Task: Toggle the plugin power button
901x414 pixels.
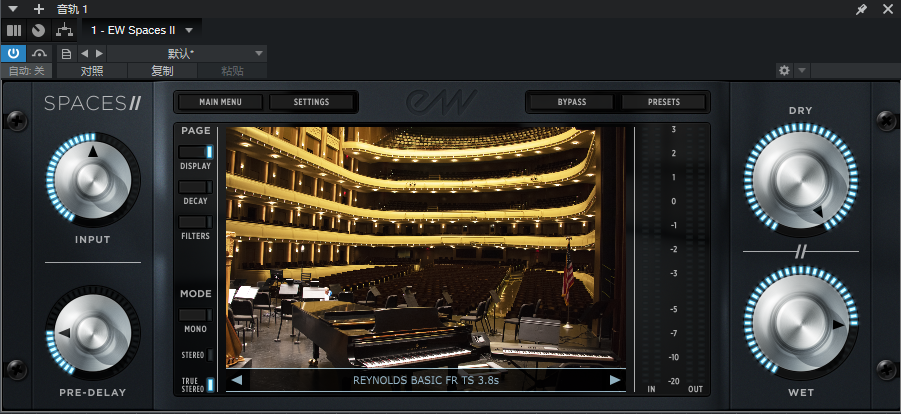Action: point(13,53)
